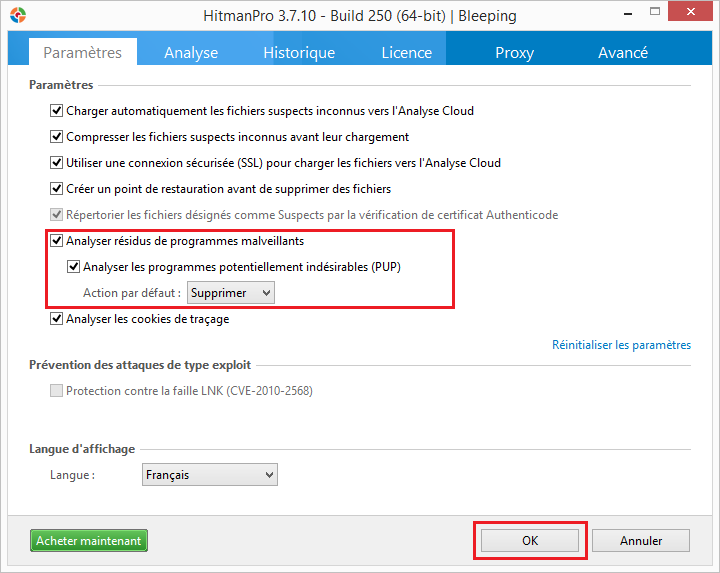Select the Proxy tab
Image resolution: width=720 pixels, height=573 pixels.
point(514,53)
